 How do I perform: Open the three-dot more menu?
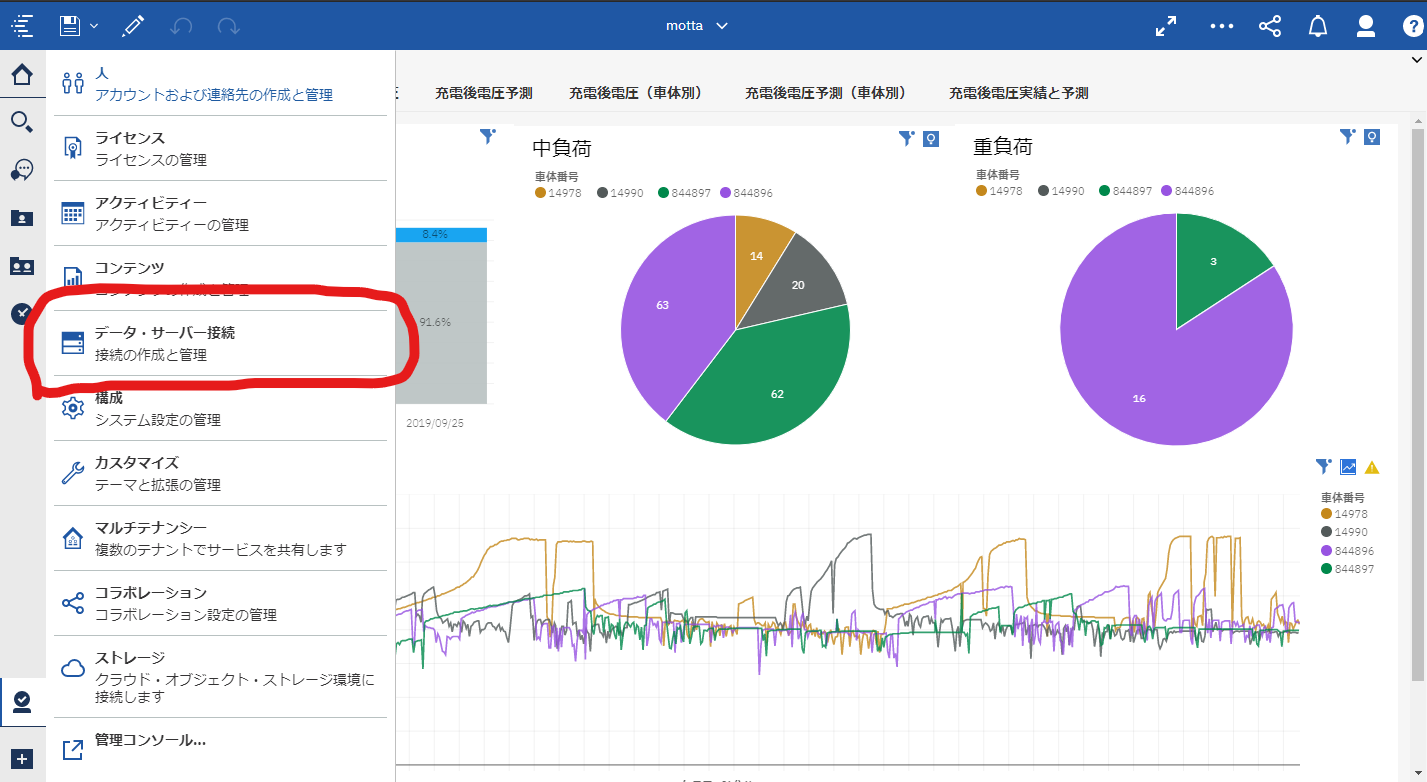(x=1222, y=26)
